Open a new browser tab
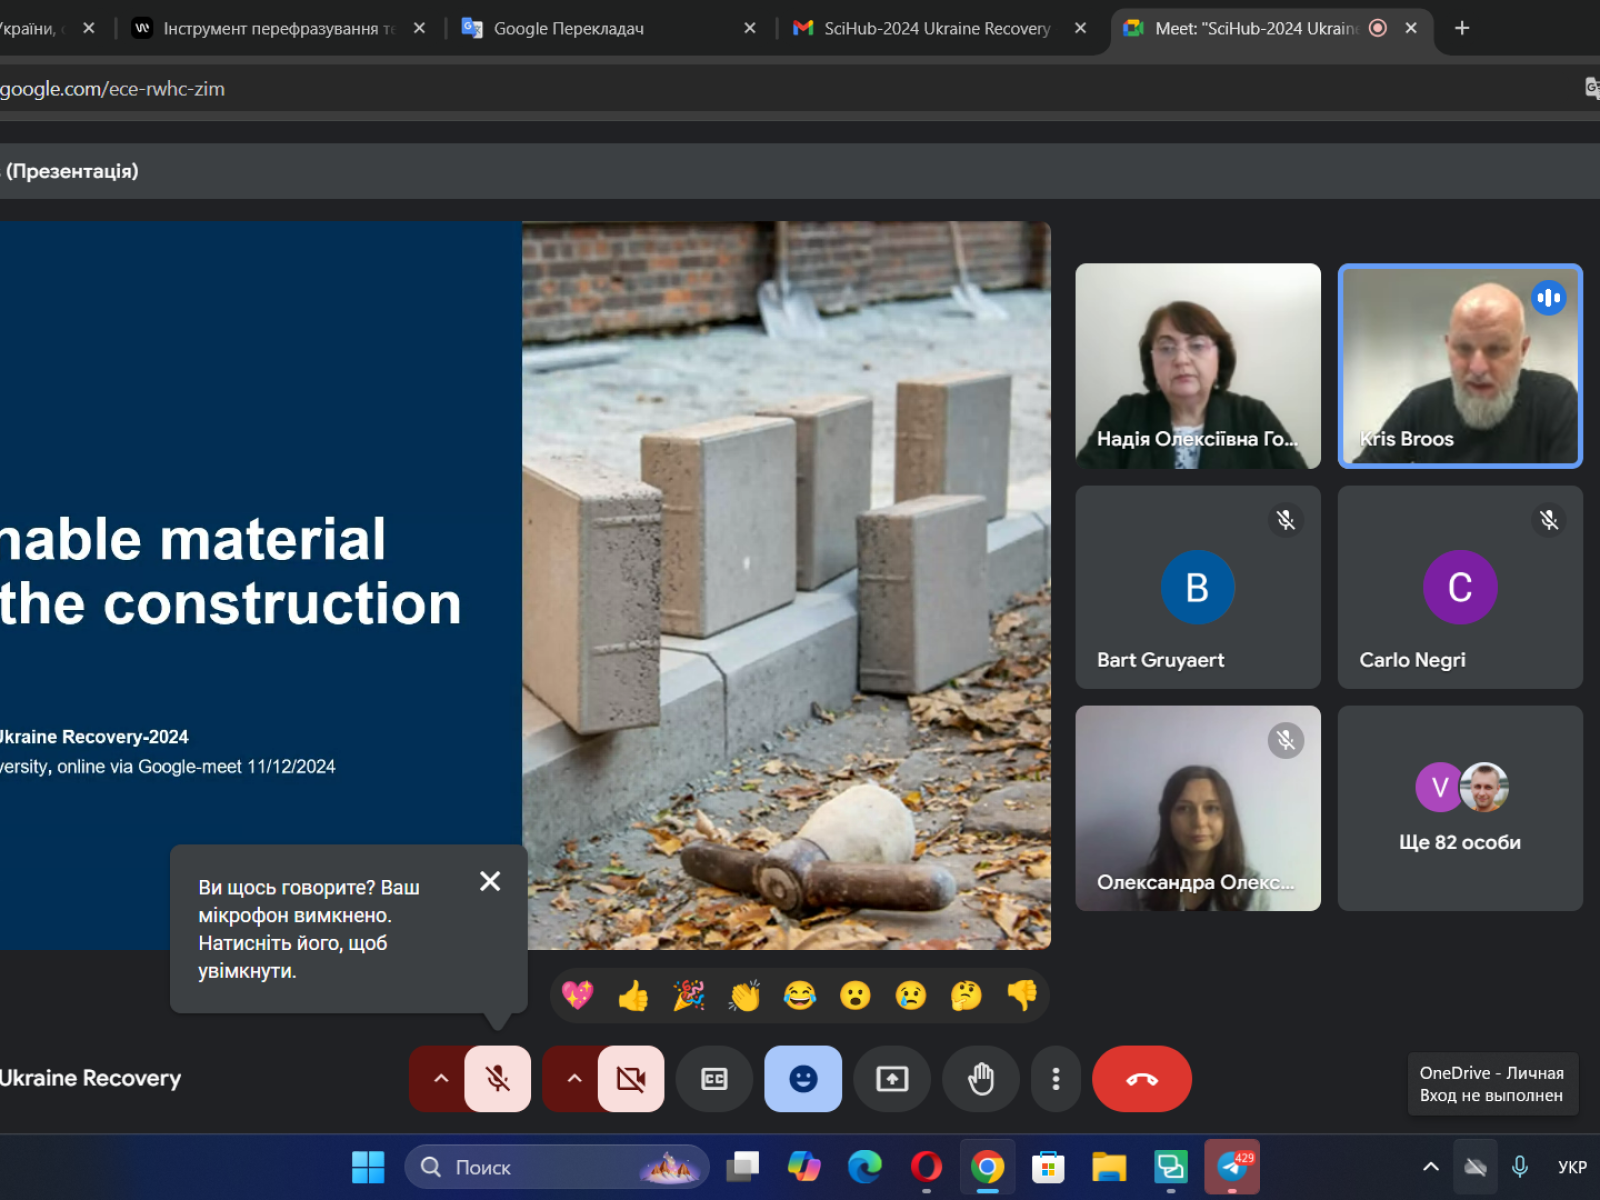This screenshot has width=1600, height=1200. click(1462, 28)
